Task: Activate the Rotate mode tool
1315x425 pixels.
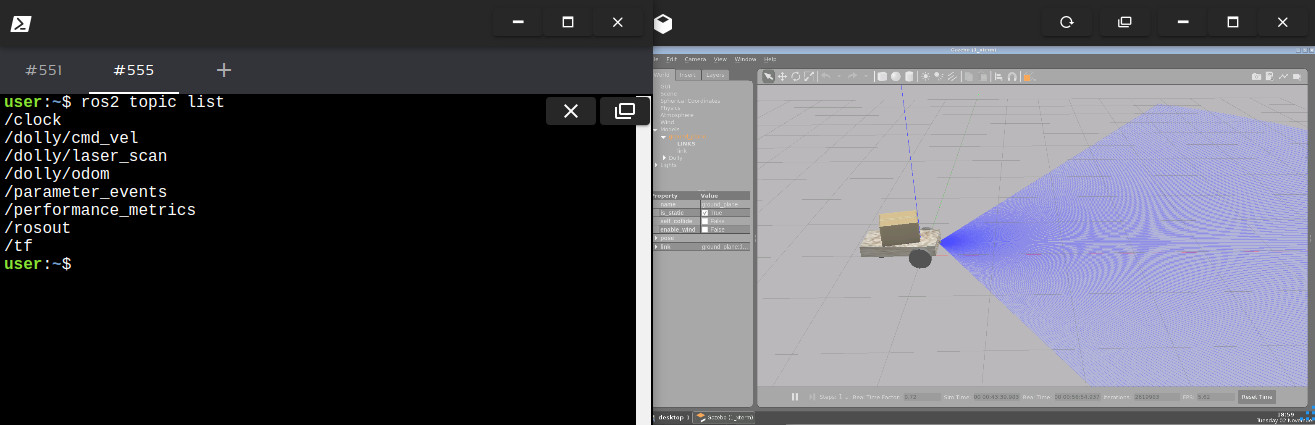Action: [x=795, y=77]
